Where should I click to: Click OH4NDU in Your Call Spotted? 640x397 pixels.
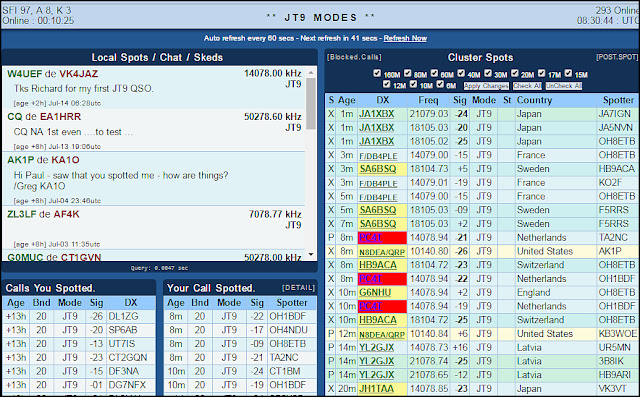(288, 330)
